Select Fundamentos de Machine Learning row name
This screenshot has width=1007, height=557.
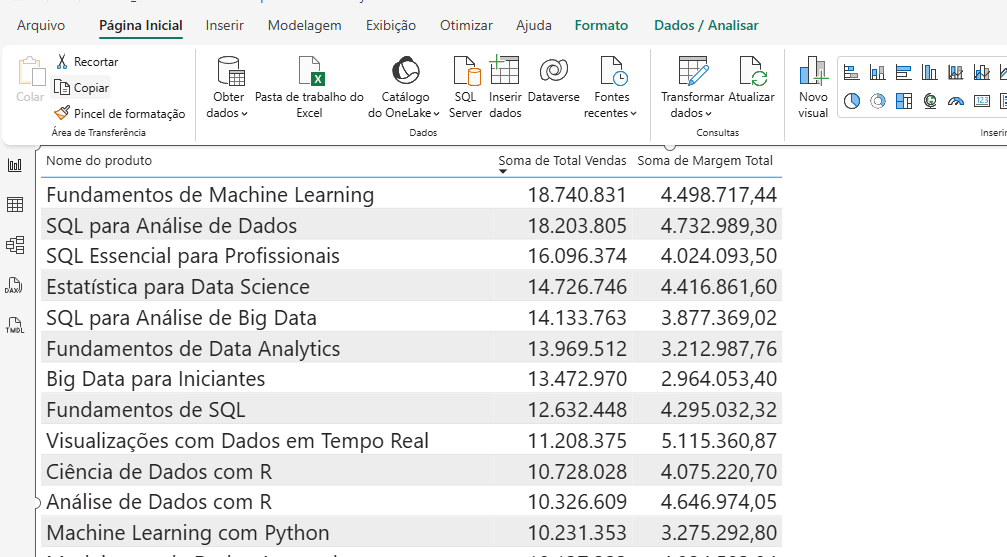210,195
